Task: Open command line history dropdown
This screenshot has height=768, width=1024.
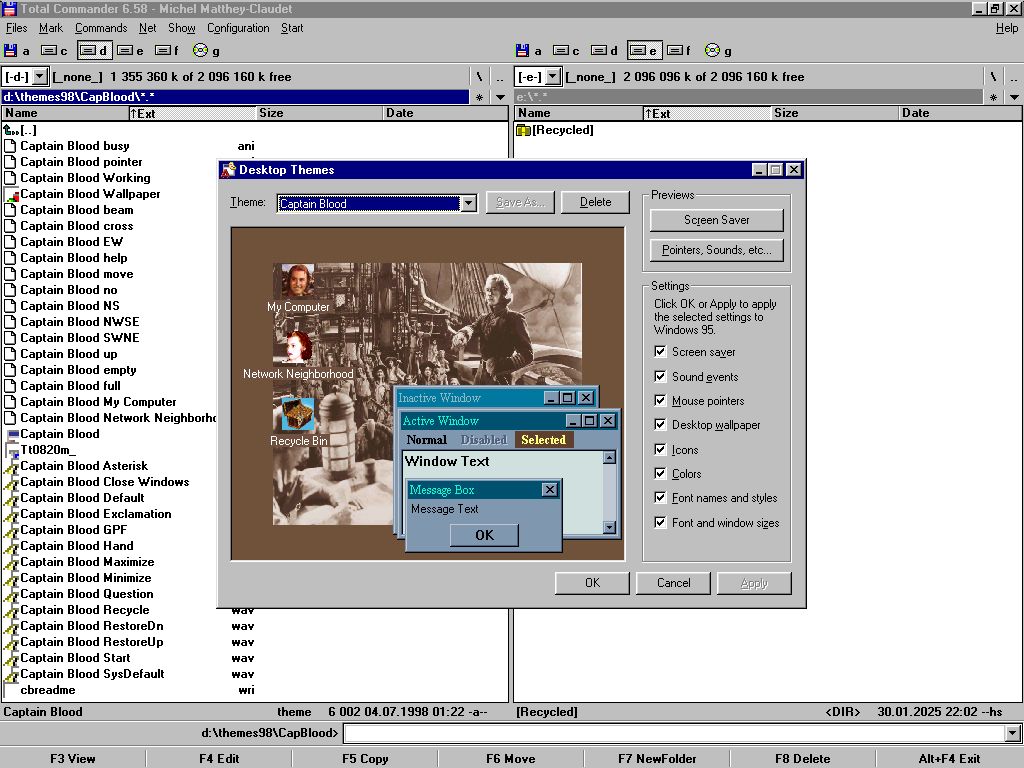Action: click(x=1012, y=734)
